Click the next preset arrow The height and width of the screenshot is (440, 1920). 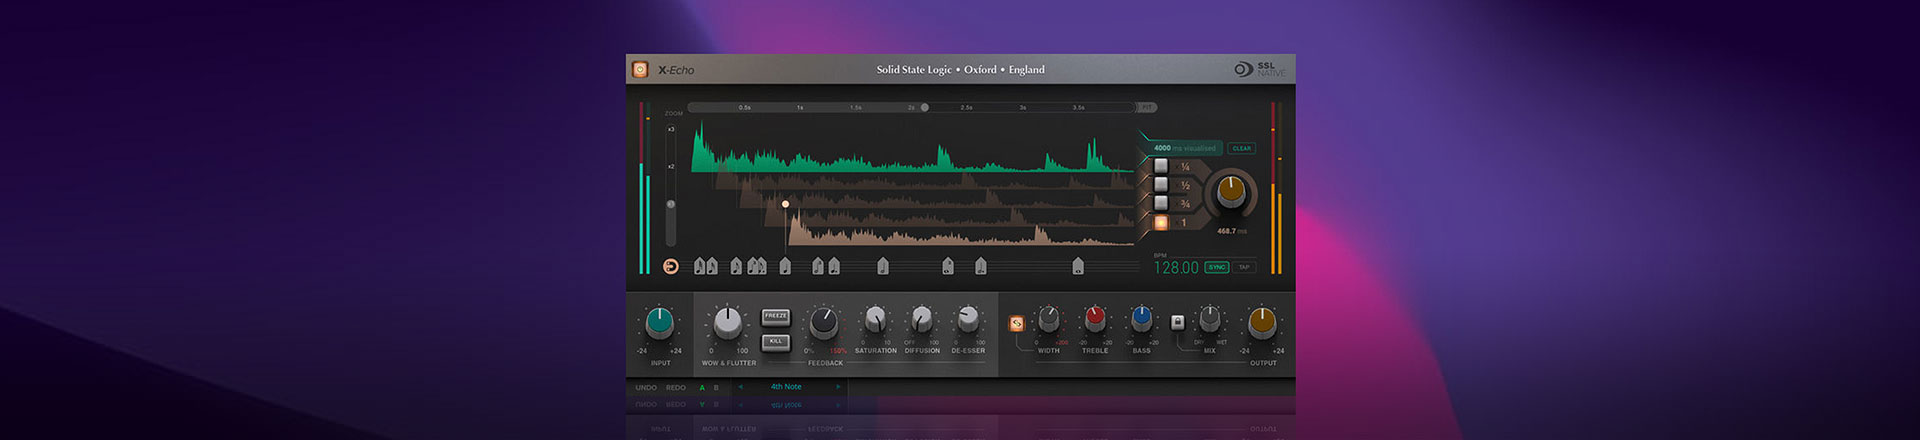838,386
